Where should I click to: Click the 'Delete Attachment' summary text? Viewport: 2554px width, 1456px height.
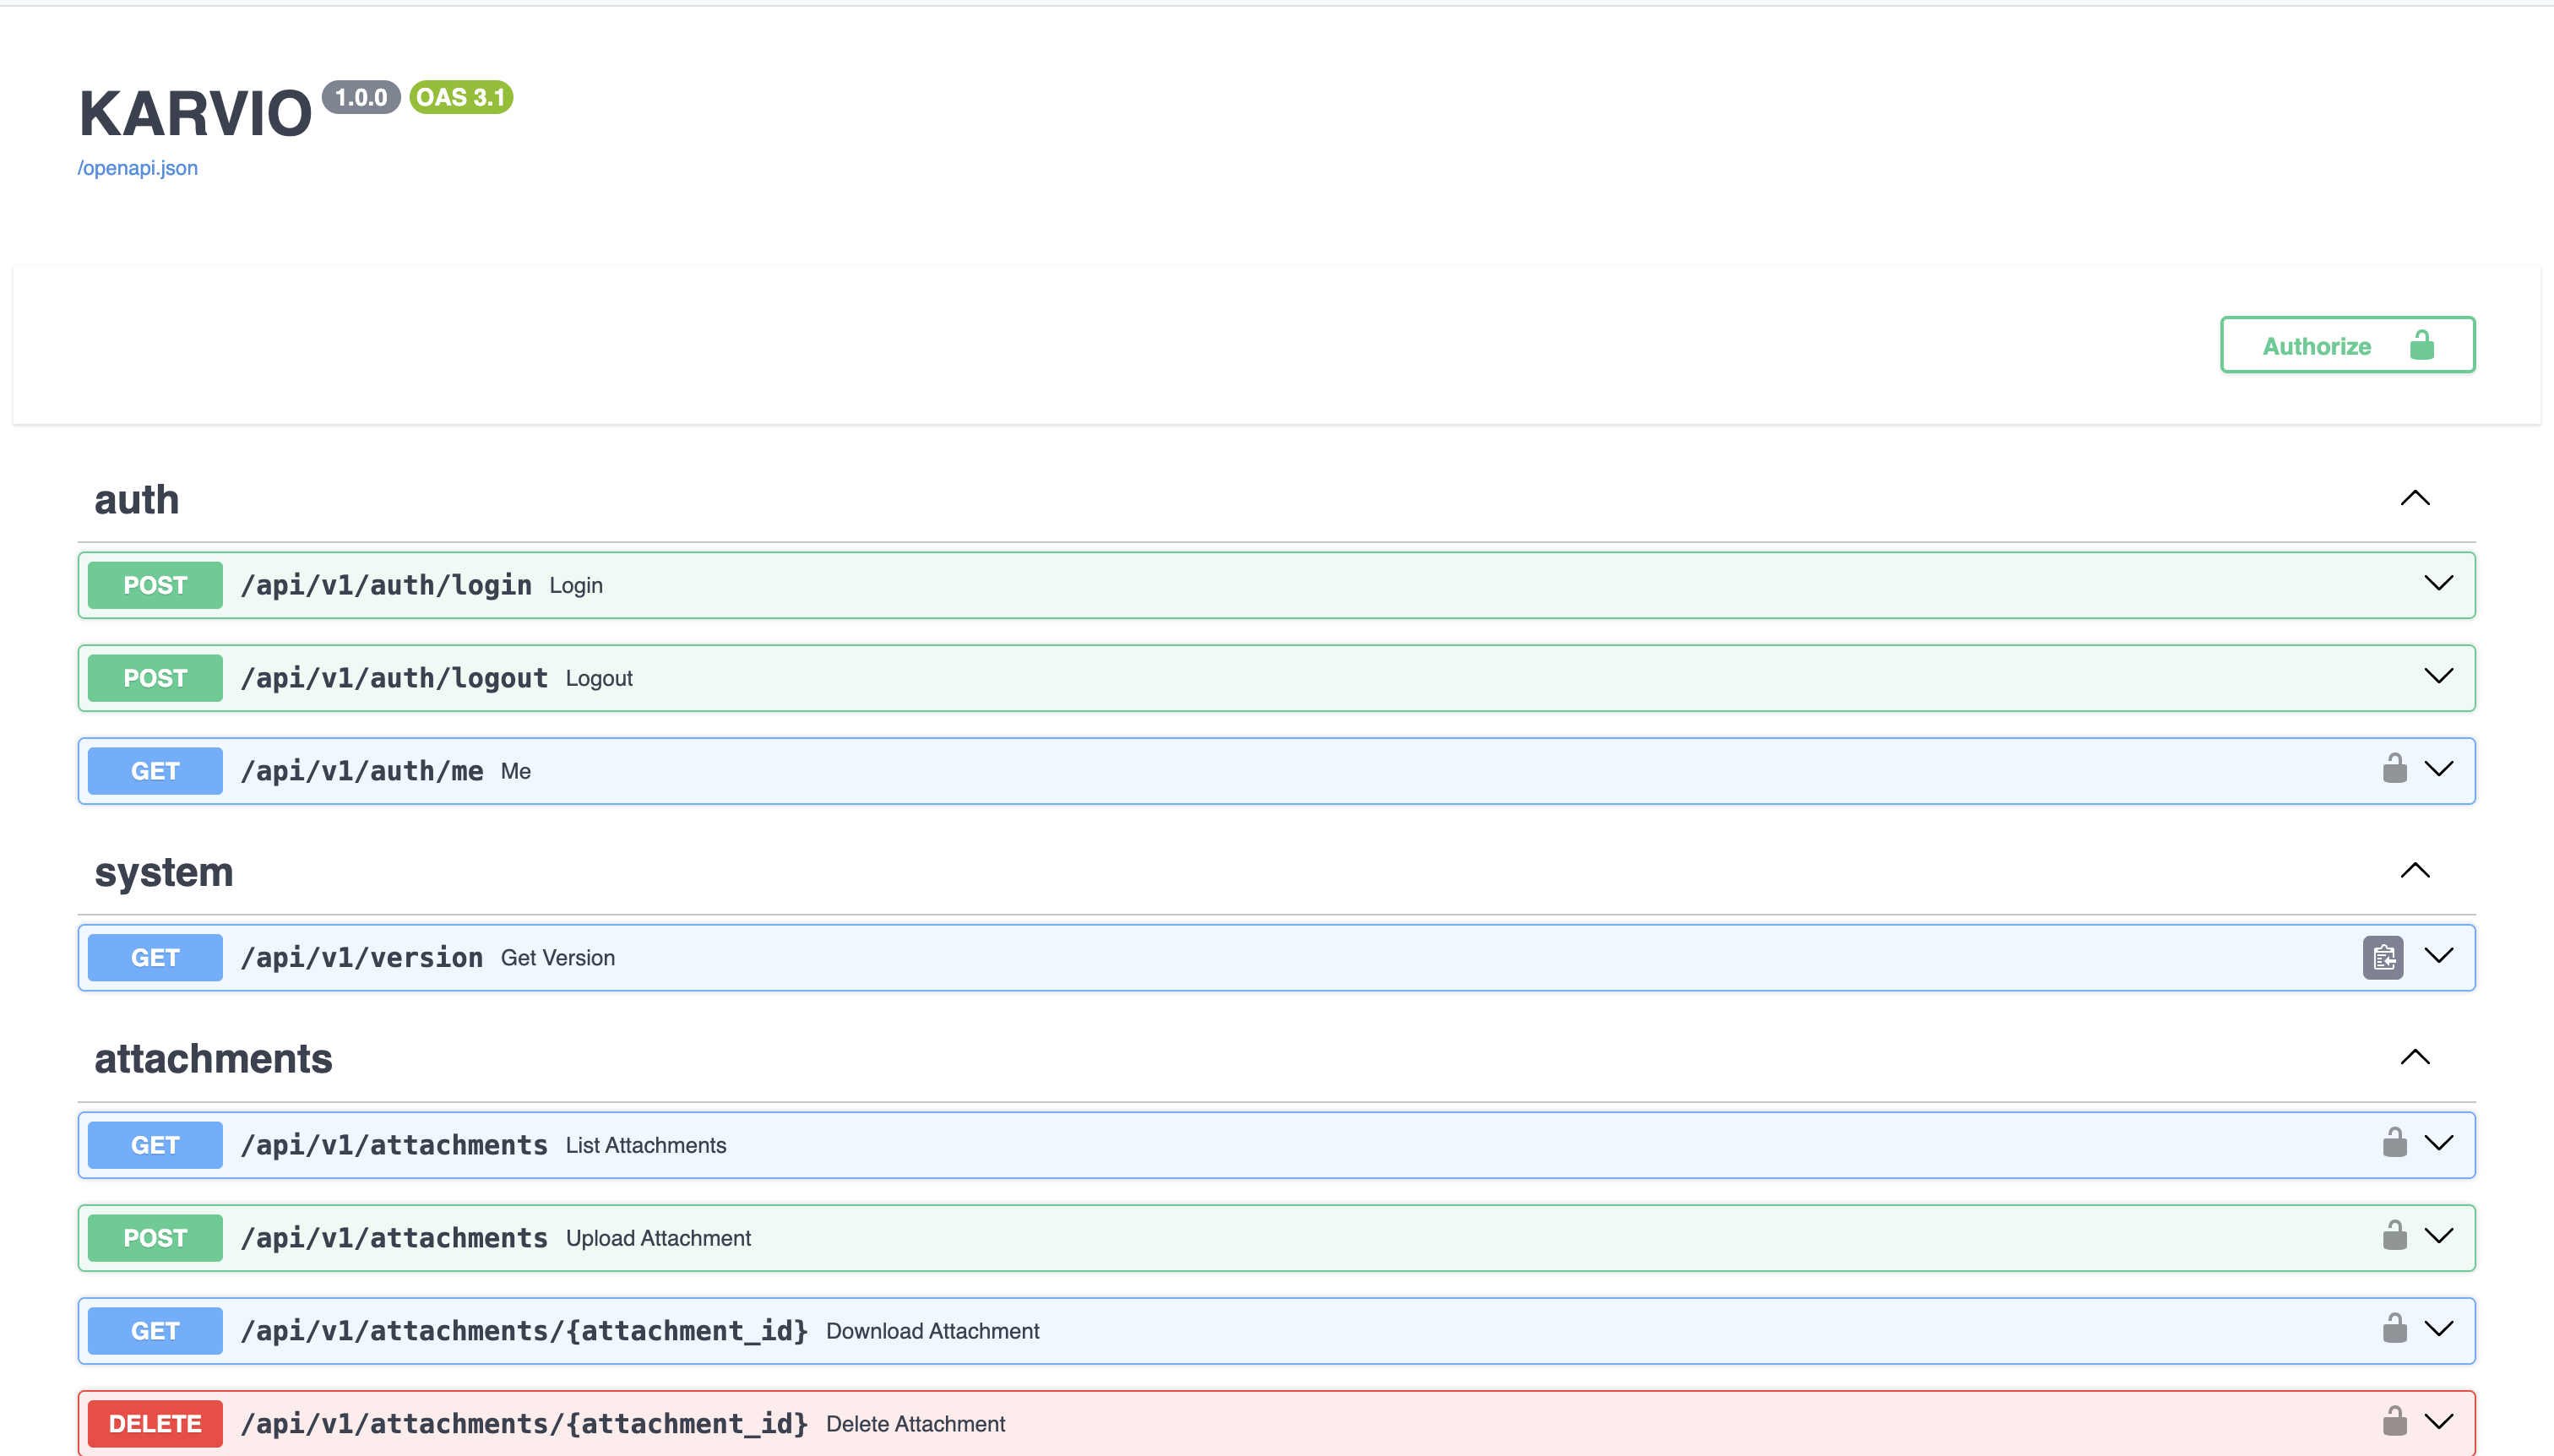tap(915, 1424)
